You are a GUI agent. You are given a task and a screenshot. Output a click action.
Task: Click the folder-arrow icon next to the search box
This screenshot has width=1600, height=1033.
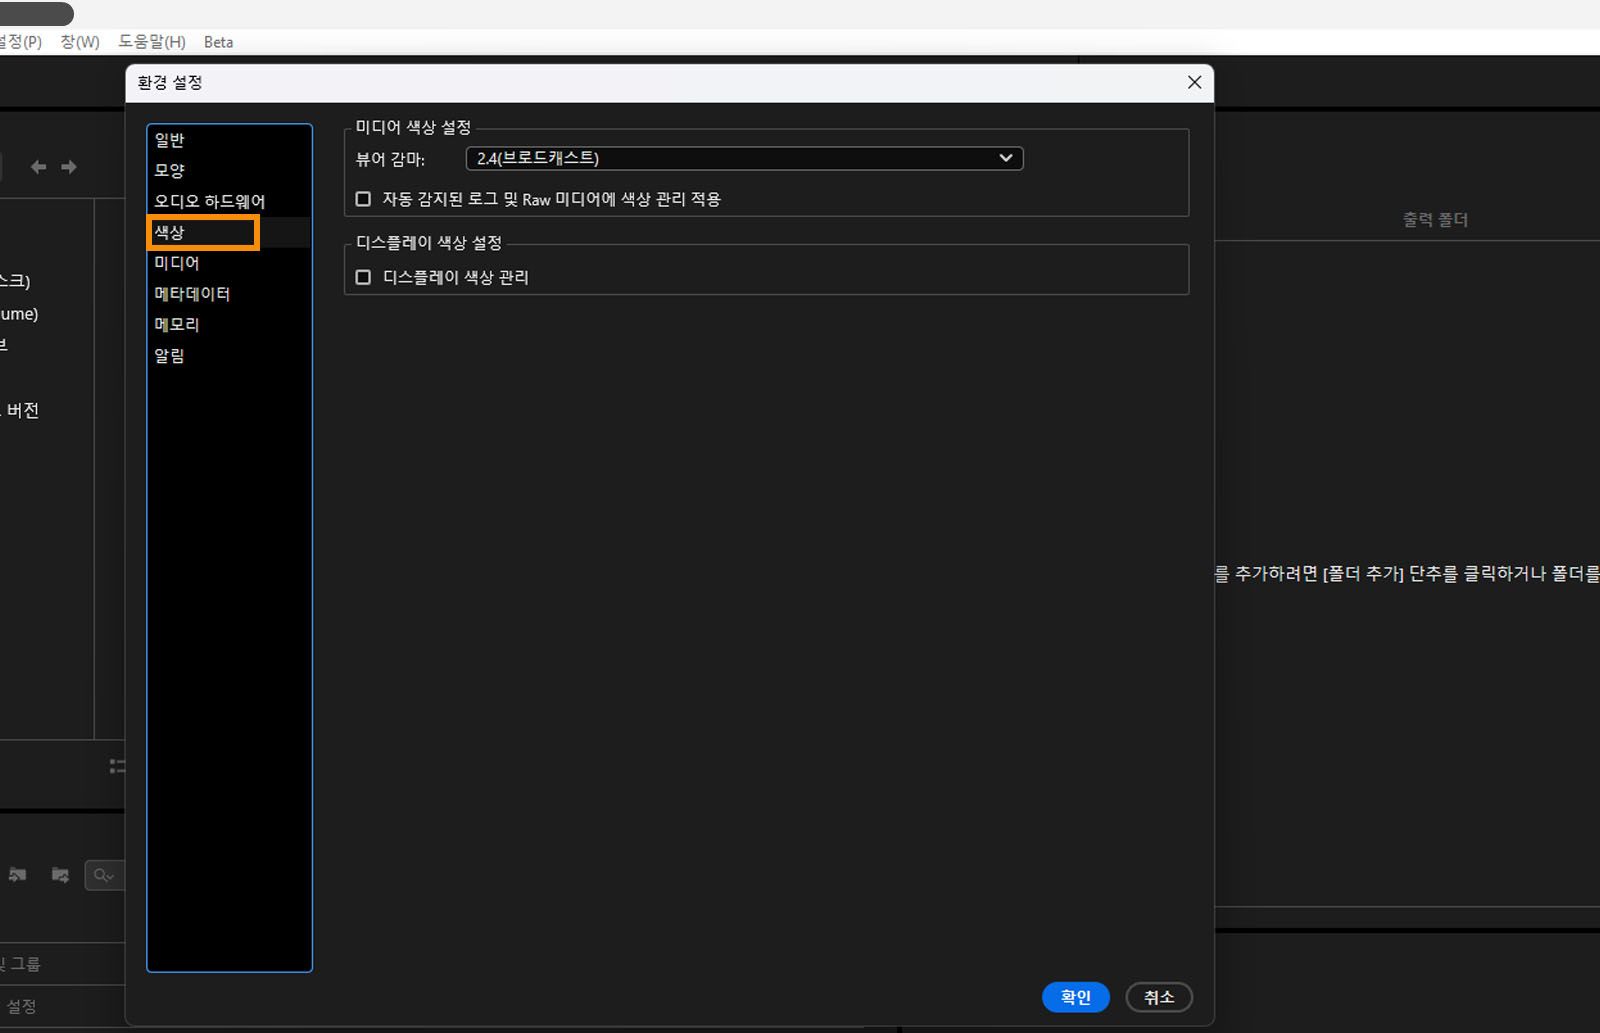pos(60,875)
